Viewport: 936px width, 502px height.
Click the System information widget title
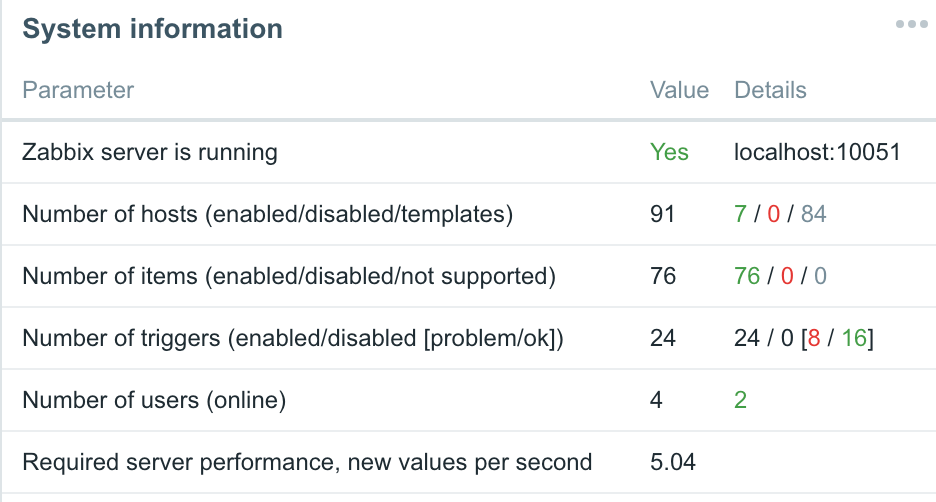tap(152, 29)
